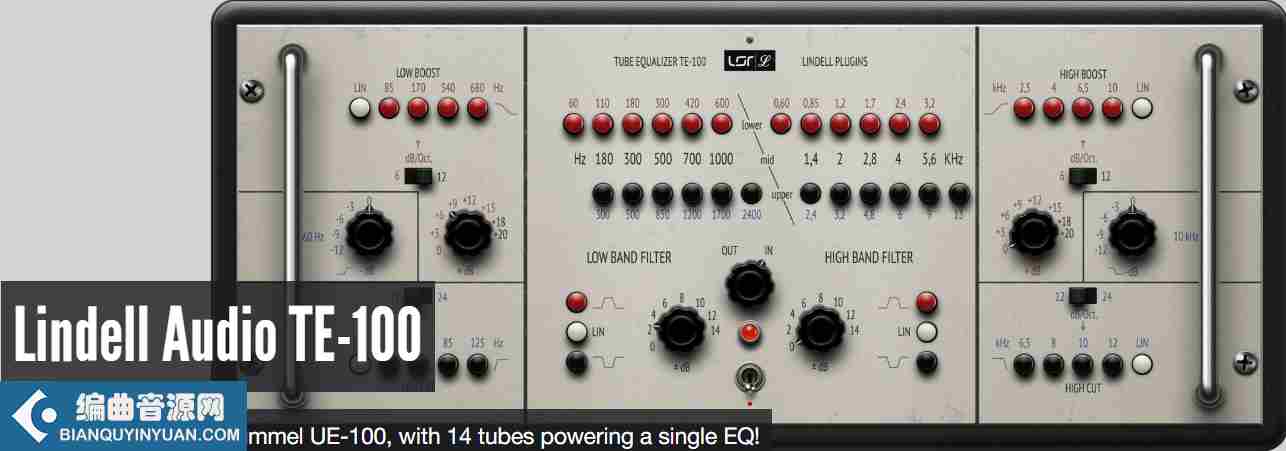The width and height of the screenshot is (1286, 451).
Task: Select Low Band Filter LIN button
Action: click(577, 332)
